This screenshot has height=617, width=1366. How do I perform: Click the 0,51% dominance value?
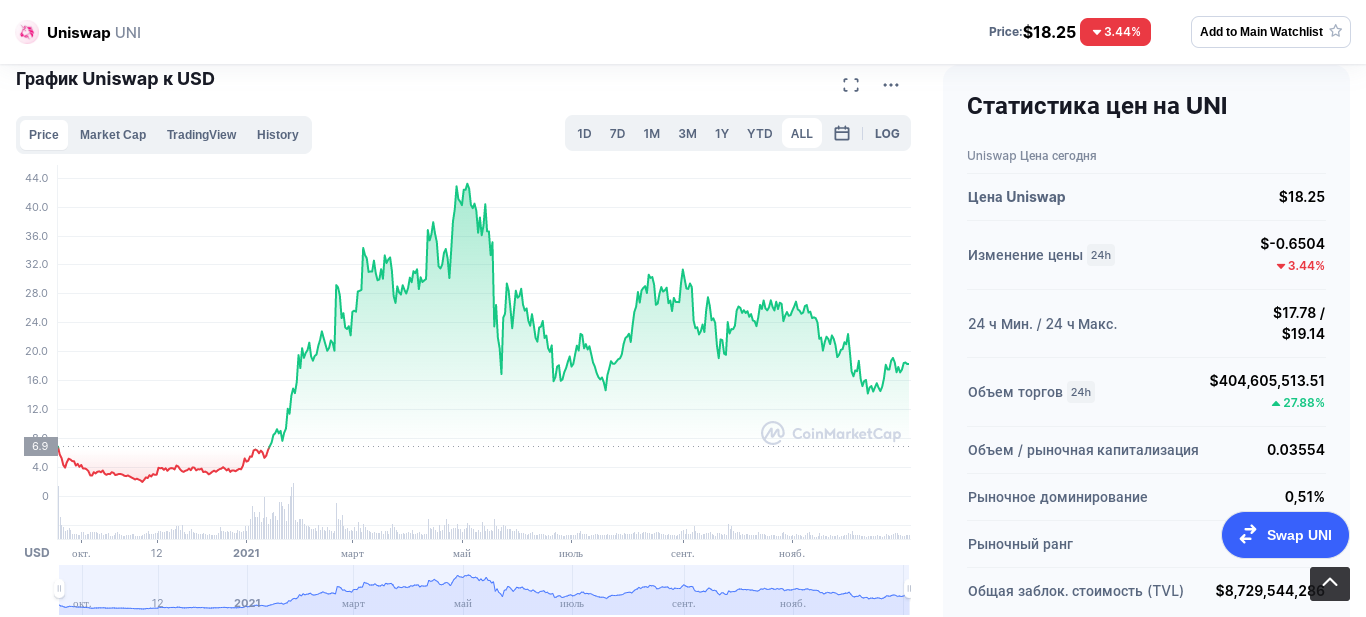pyautogui.click(x=1305, y=497)
